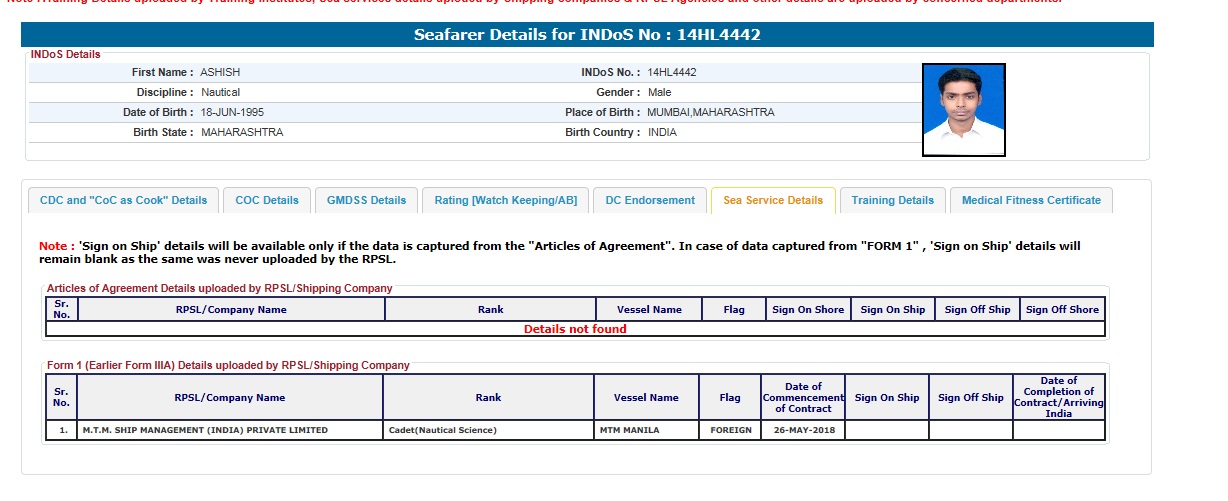This screenshot has width=1228, height=501.
Task: Click the seafarer profile photo
Action: pyautogui.click(x=963, y=110)
